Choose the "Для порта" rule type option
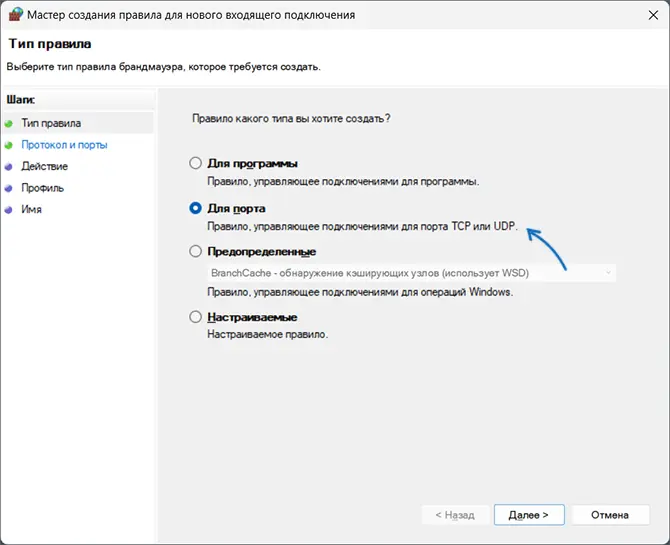The image size is (670, 545). 196,208
